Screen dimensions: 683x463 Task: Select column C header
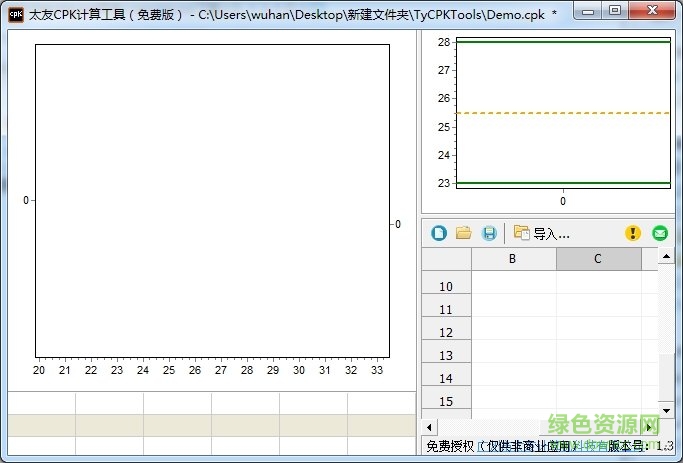click(x=598, y=259)
